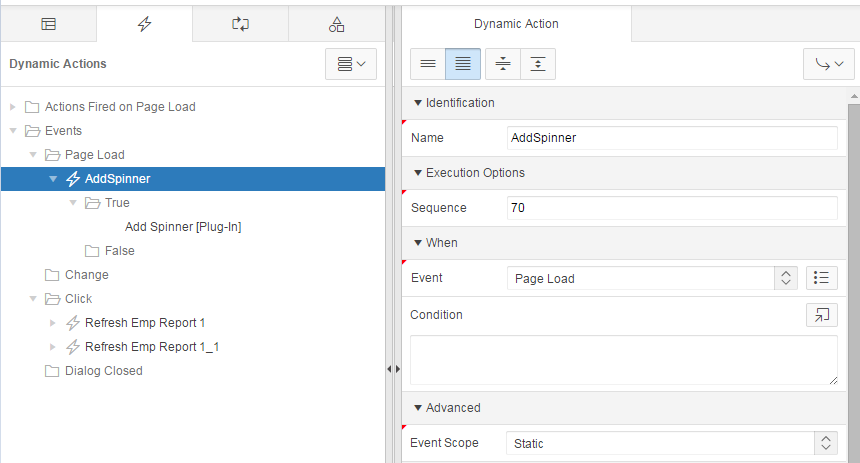Click the Expand All groups icon
The width and height of the screenshot is (860, 463).
click(538, 64)
